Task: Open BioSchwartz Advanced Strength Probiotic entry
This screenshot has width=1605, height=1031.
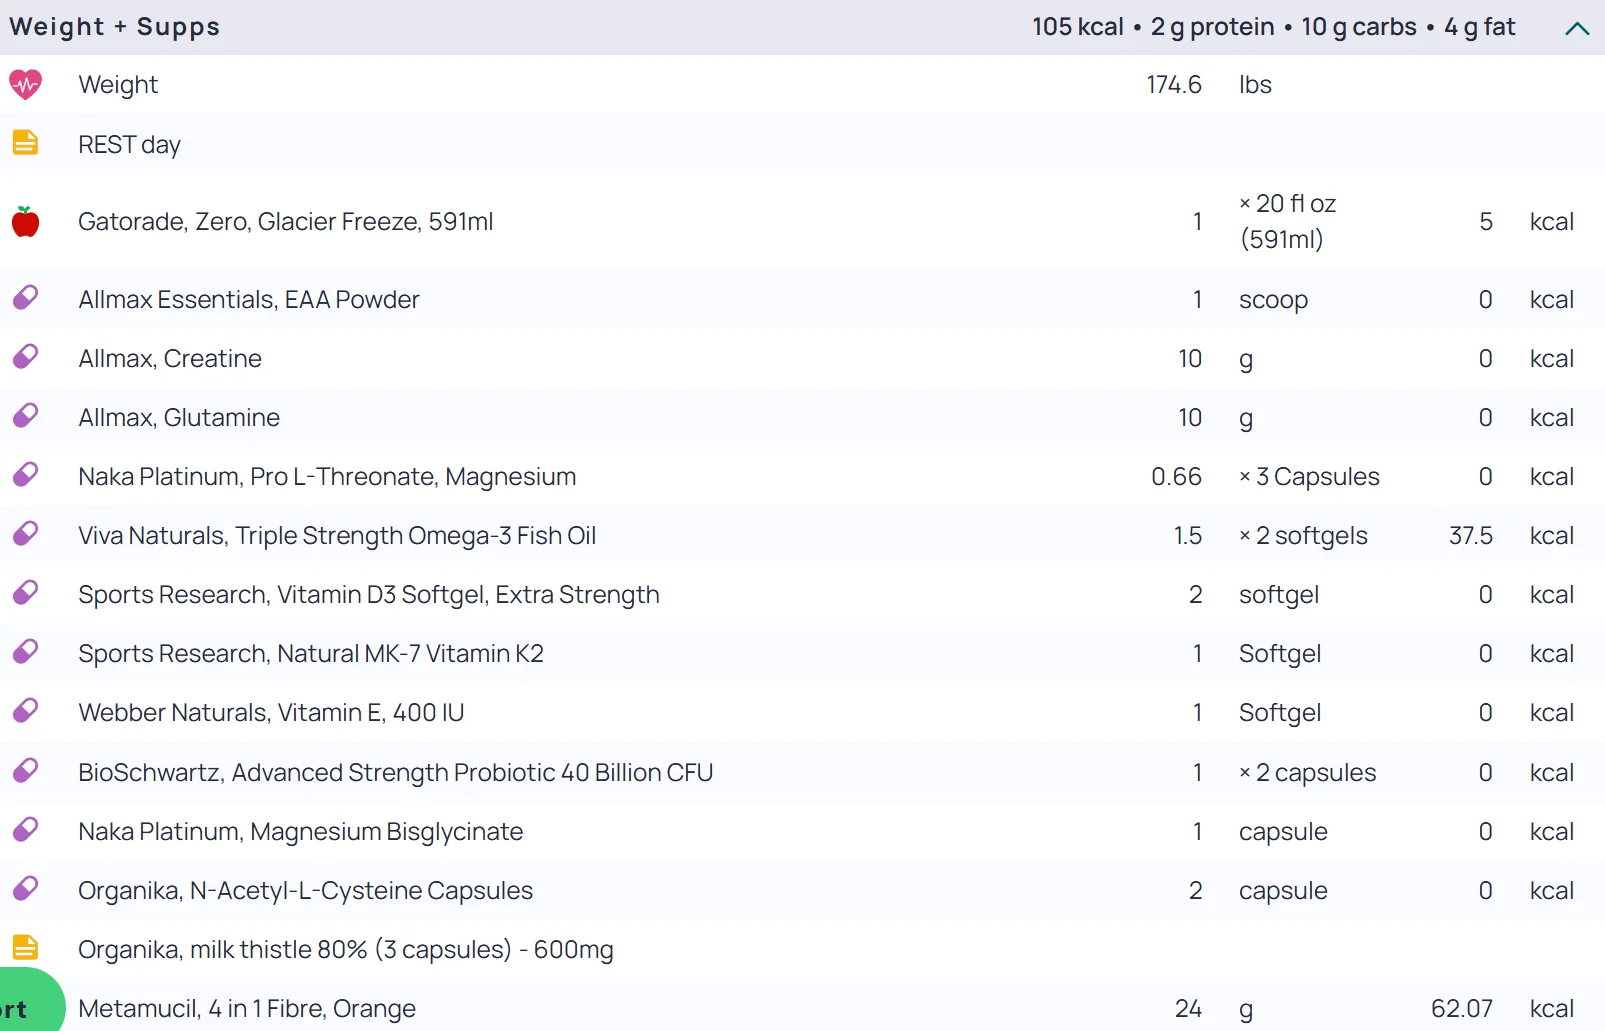Action: tap(396, 773)
